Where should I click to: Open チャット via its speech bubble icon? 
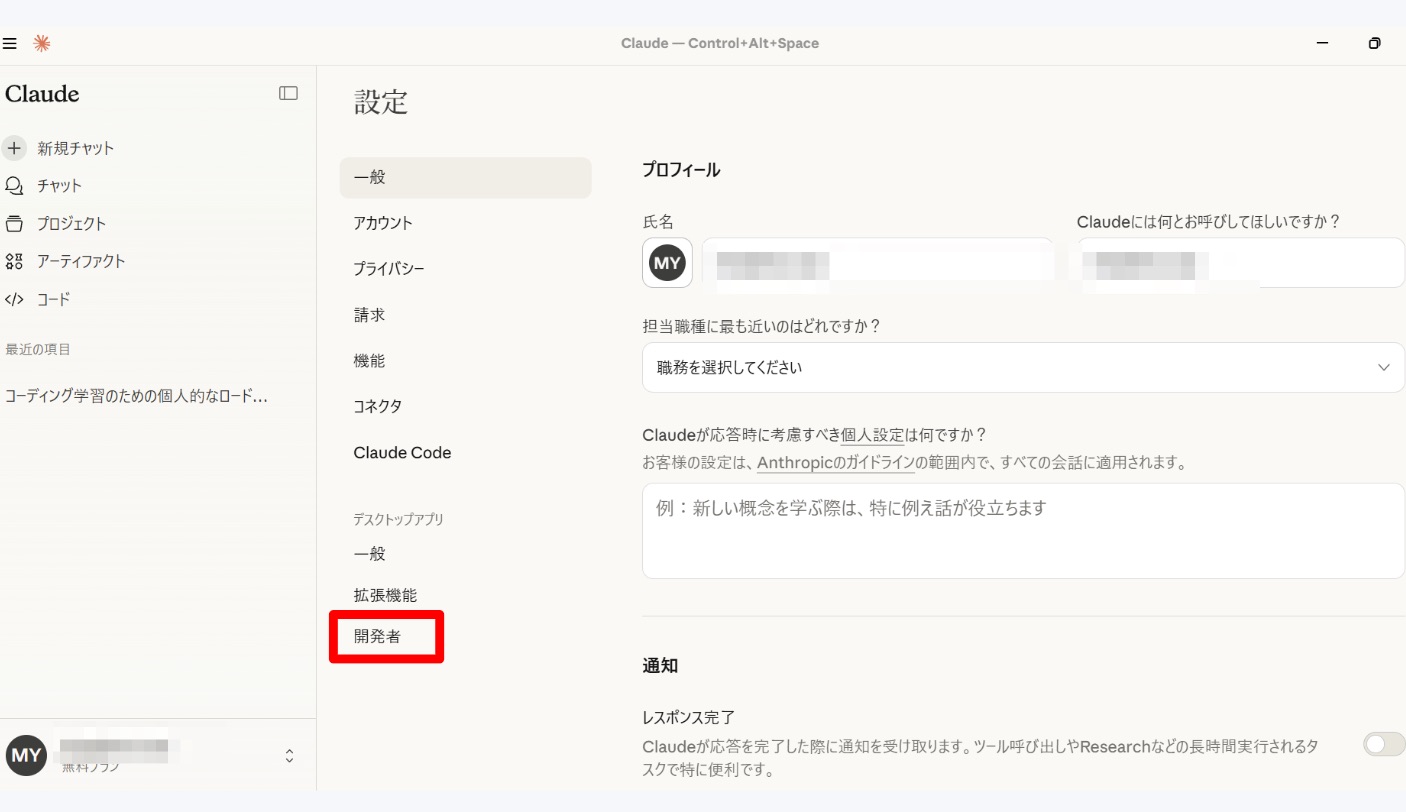[14, 186]
